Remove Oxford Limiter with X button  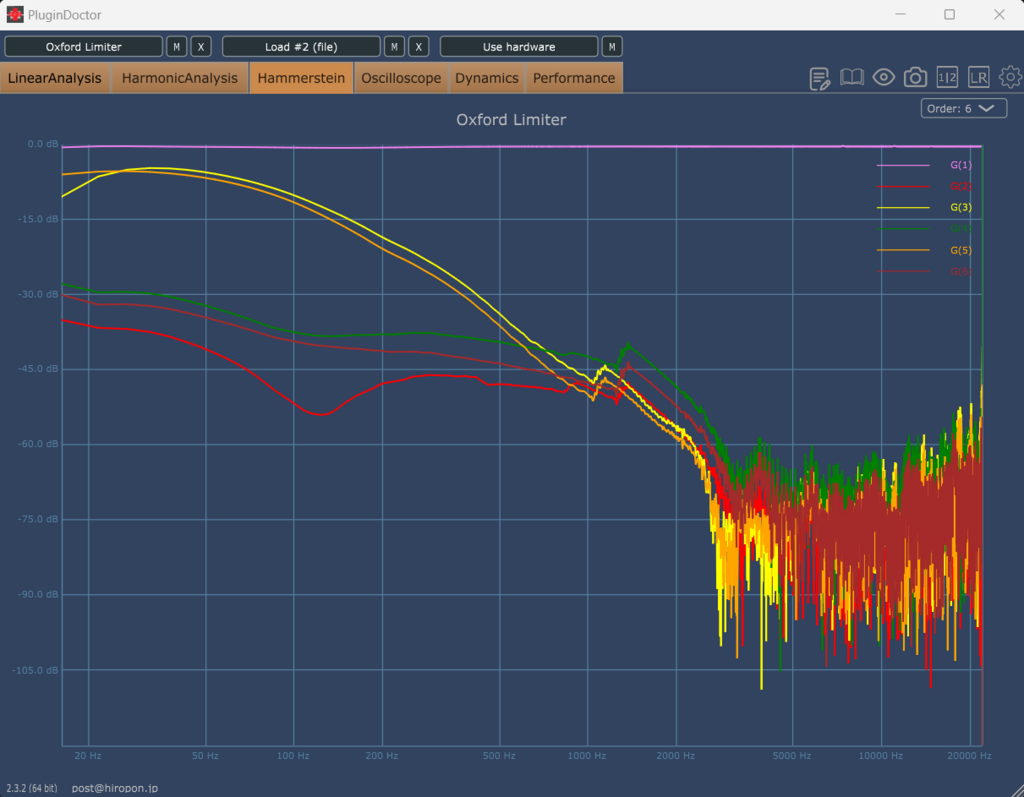200,47
